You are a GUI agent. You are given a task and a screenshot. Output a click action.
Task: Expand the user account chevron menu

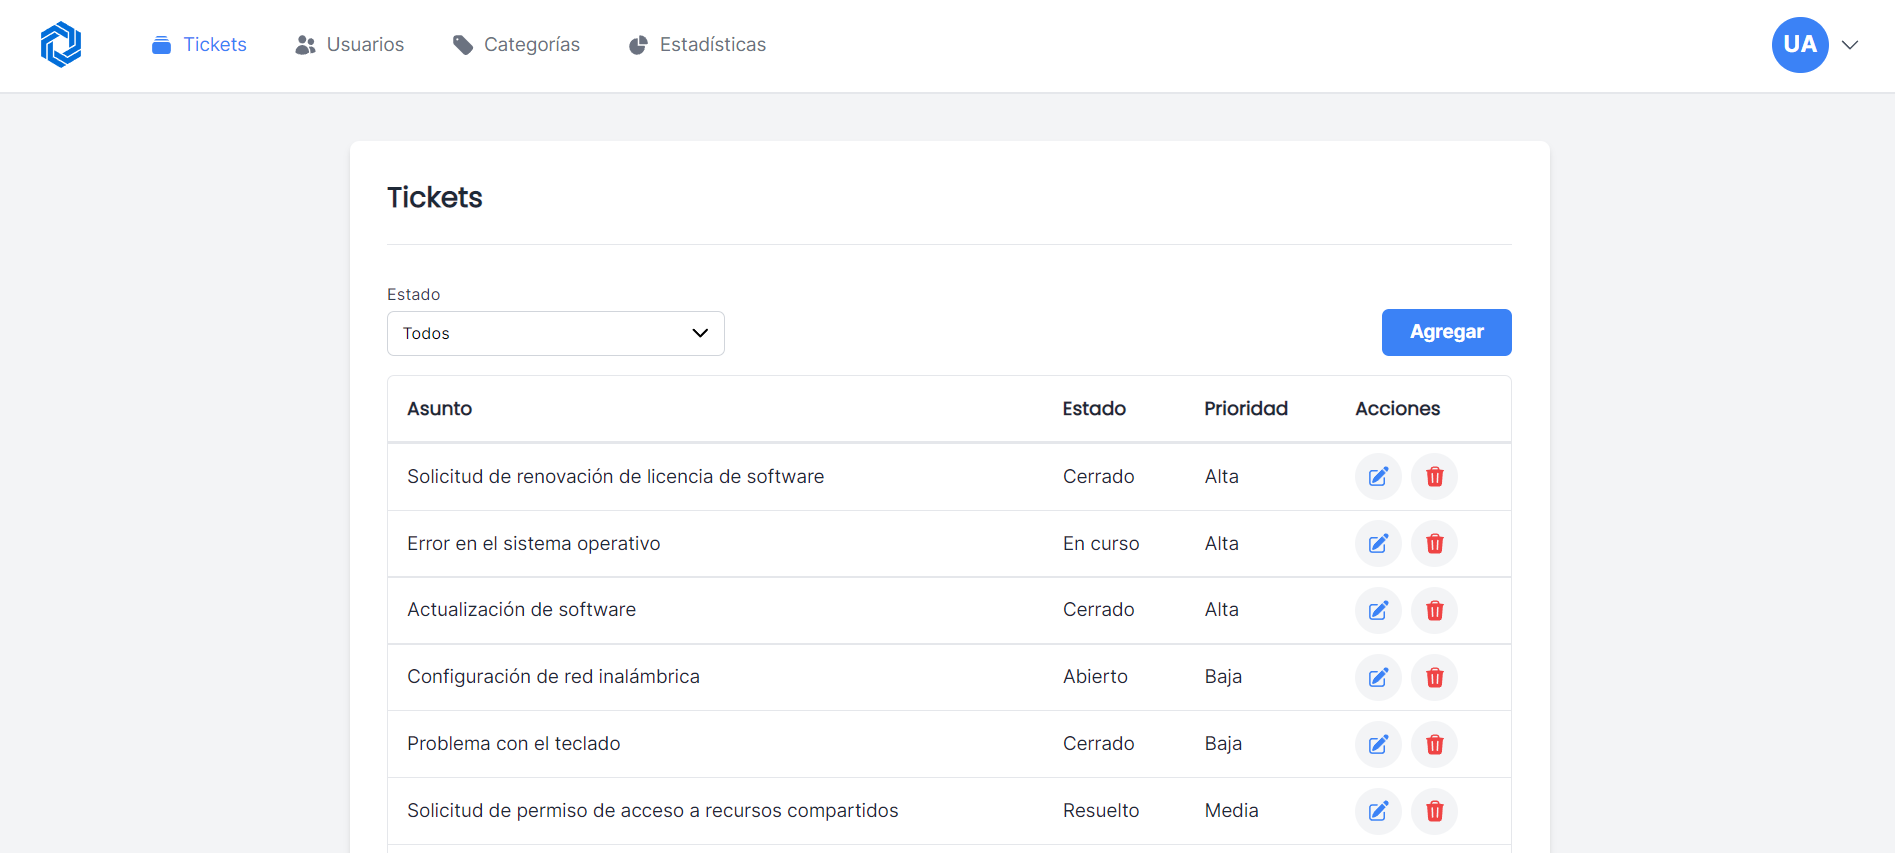click(x=1850, y=45)
